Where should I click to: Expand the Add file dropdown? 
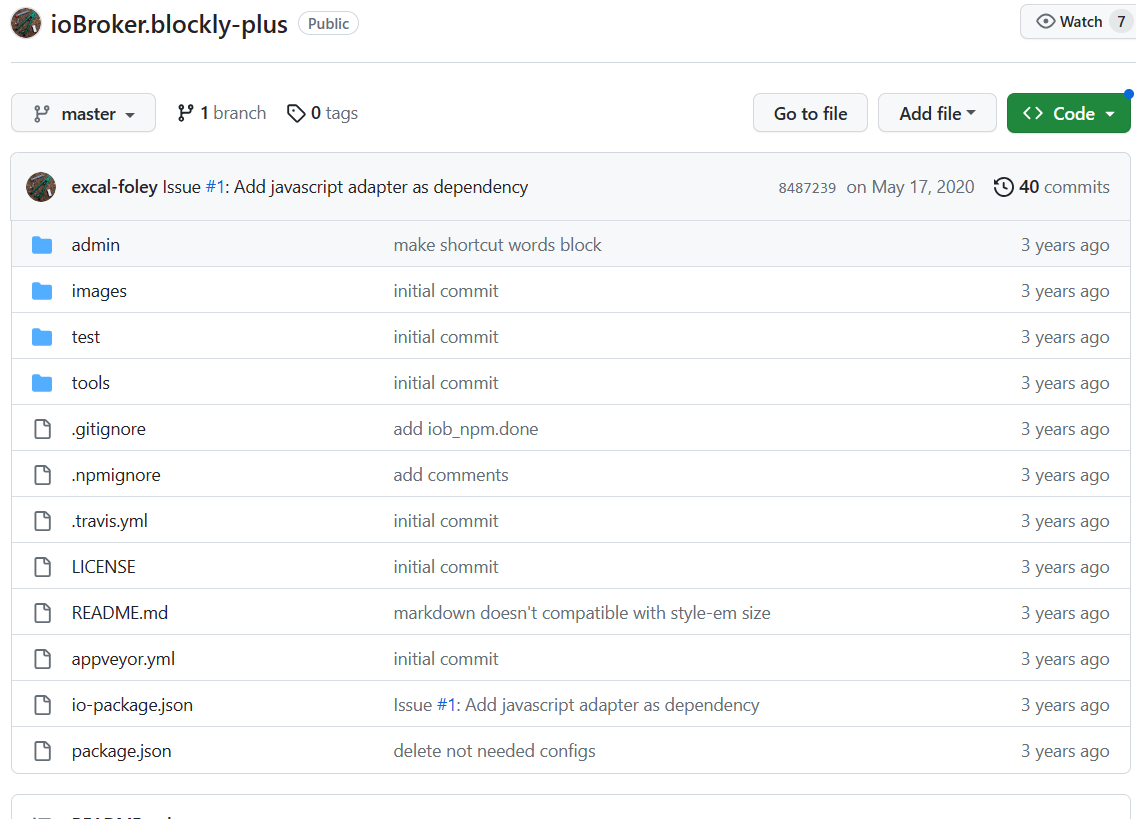point(937,114)
